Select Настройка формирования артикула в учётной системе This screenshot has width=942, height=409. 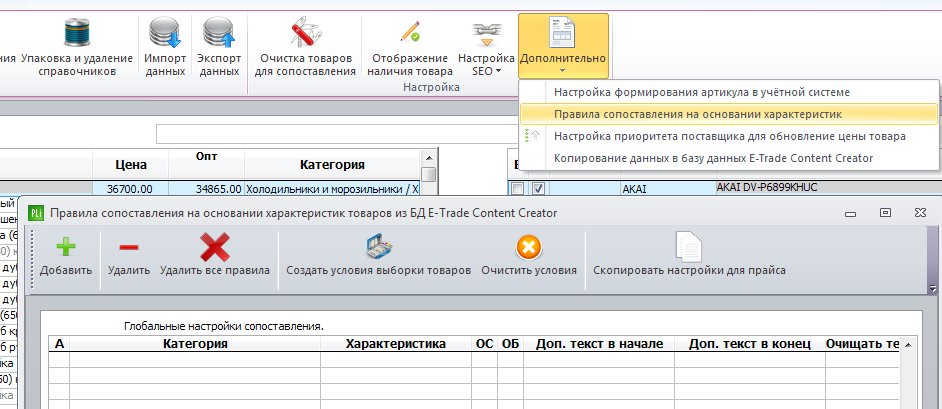(x=702, y=92)
